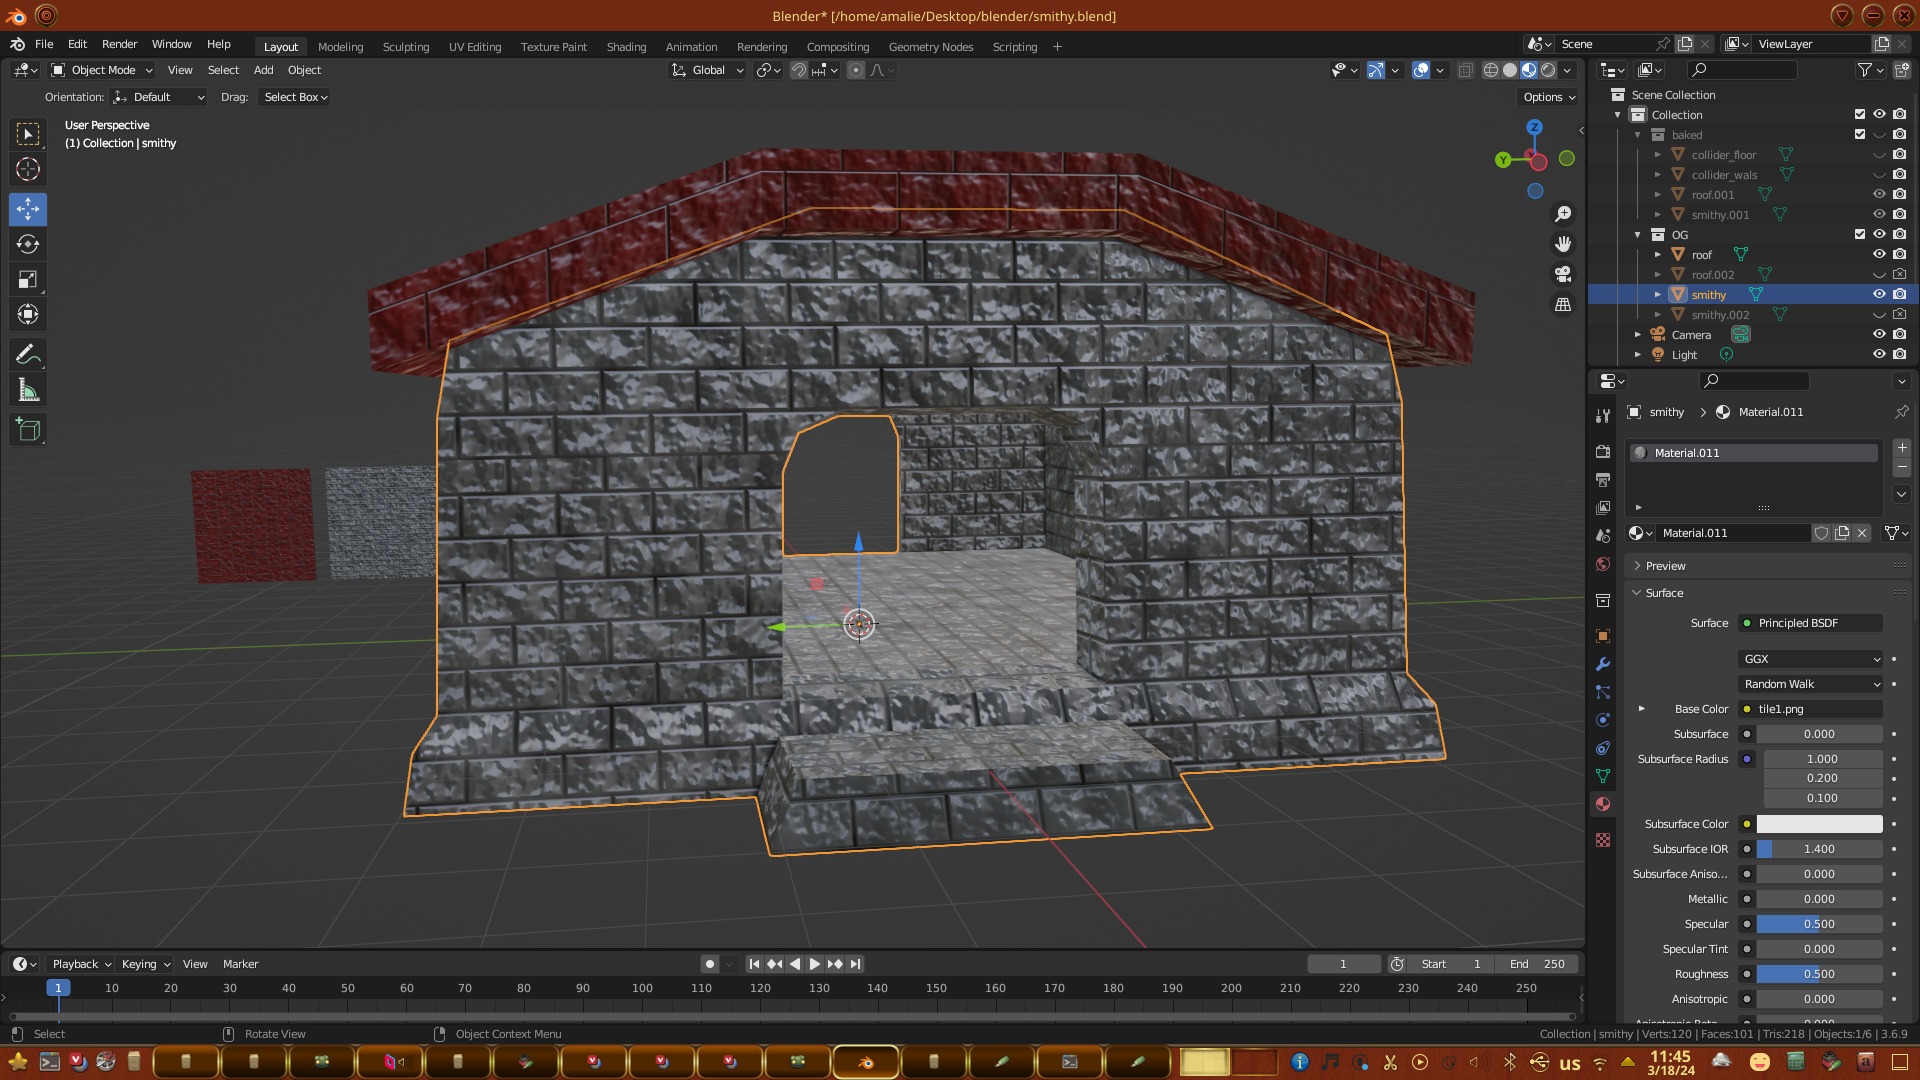The height and width of the screenshot is (1080, 1920).
Task: Open the Random Walk subsurface method dropdown
Action: (x=1811, y=684)
